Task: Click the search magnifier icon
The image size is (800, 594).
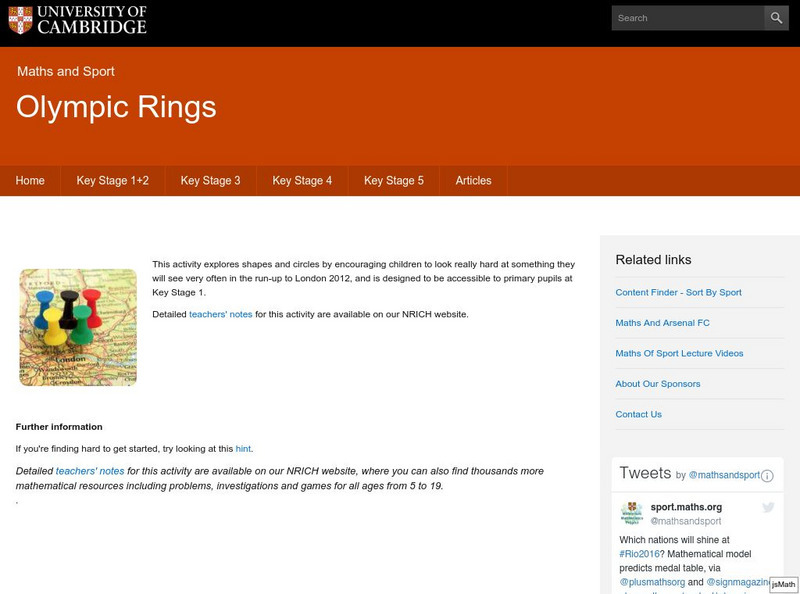Action: (777, 18)
